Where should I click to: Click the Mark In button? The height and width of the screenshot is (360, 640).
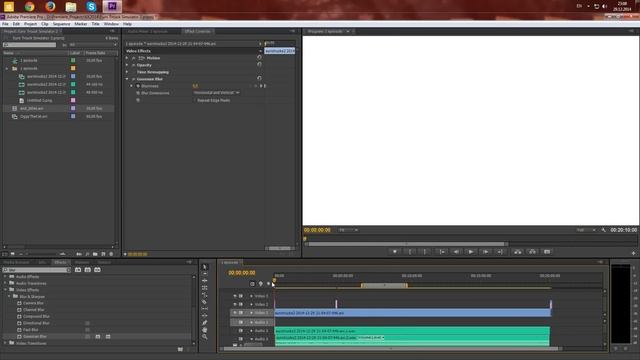(410, 252)
